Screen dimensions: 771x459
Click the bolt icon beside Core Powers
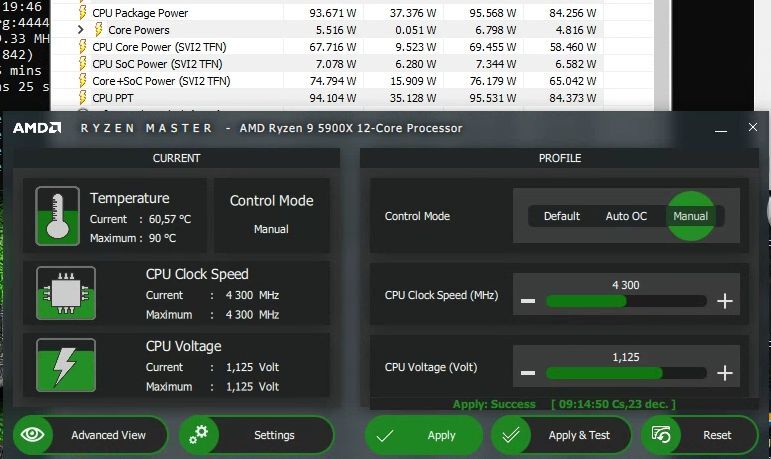coord(98,30)
